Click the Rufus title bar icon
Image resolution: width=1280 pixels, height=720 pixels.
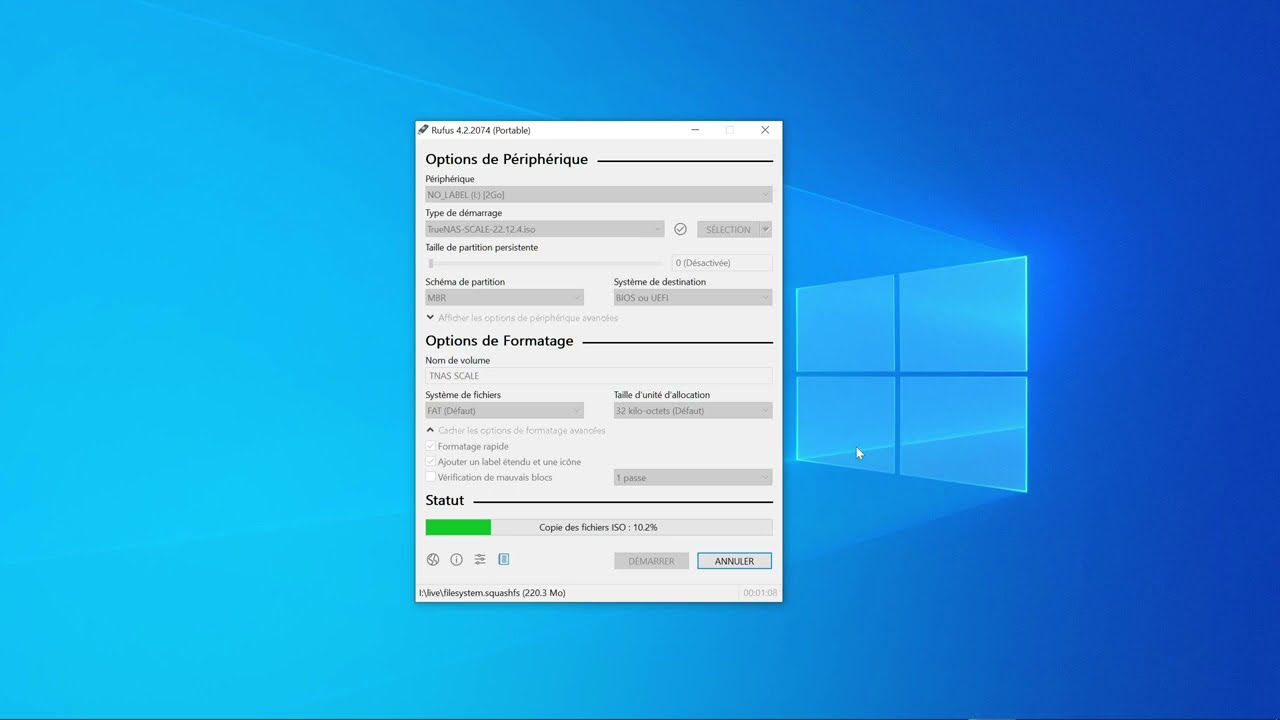coord(423,130)
